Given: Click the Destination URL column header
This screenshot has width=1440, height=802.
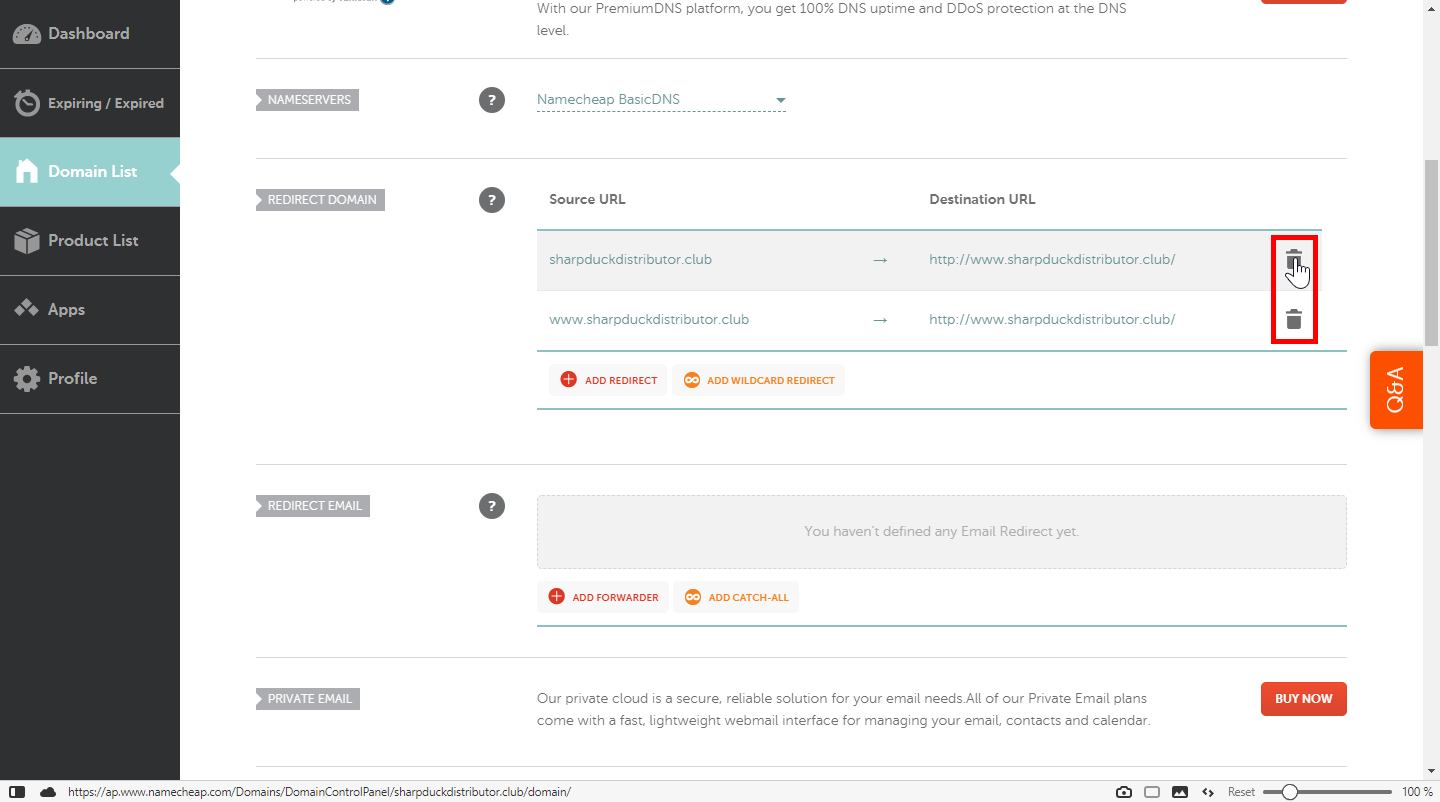Looking at the screenshot, I should [982, 199].
